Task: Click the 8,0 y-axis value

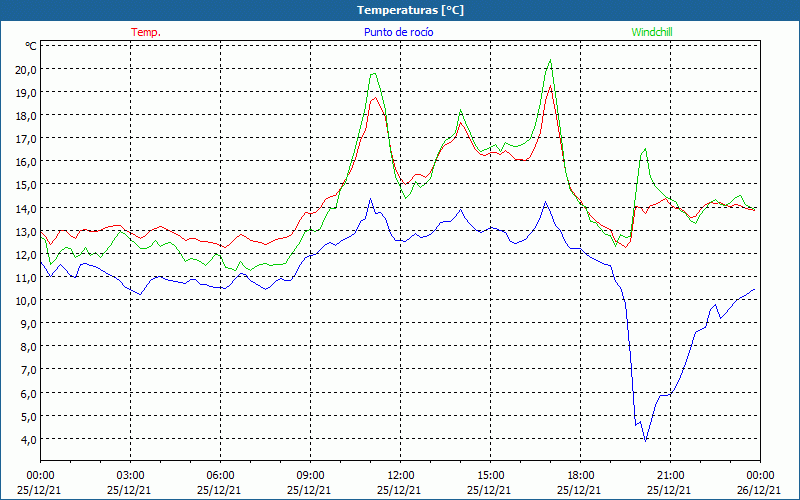Action: click(x=28, y=347)
